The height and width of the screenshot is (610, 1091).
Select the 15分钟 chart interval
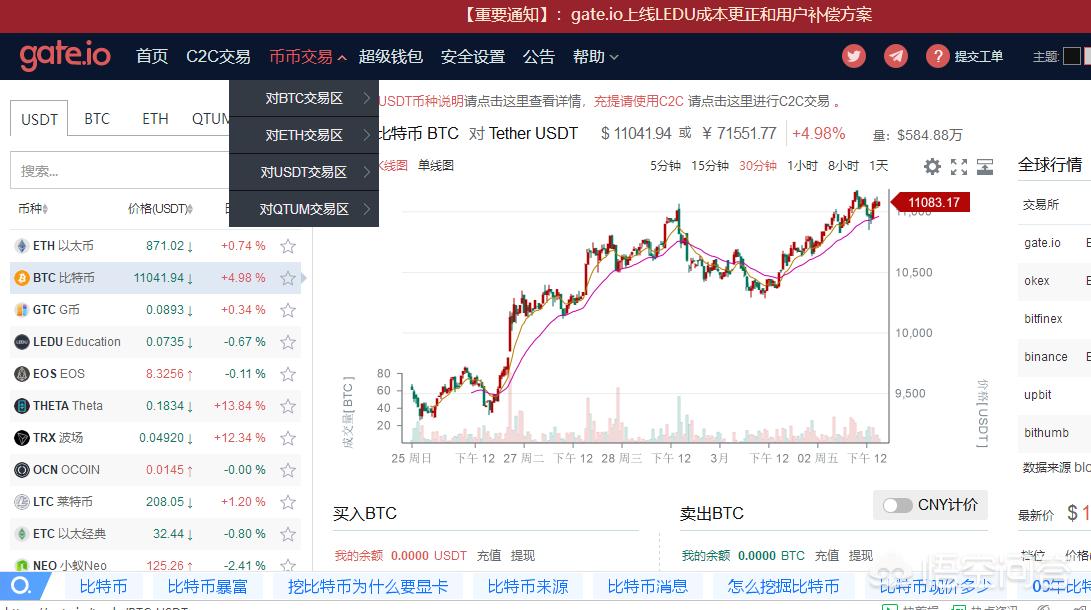point(710,165)
